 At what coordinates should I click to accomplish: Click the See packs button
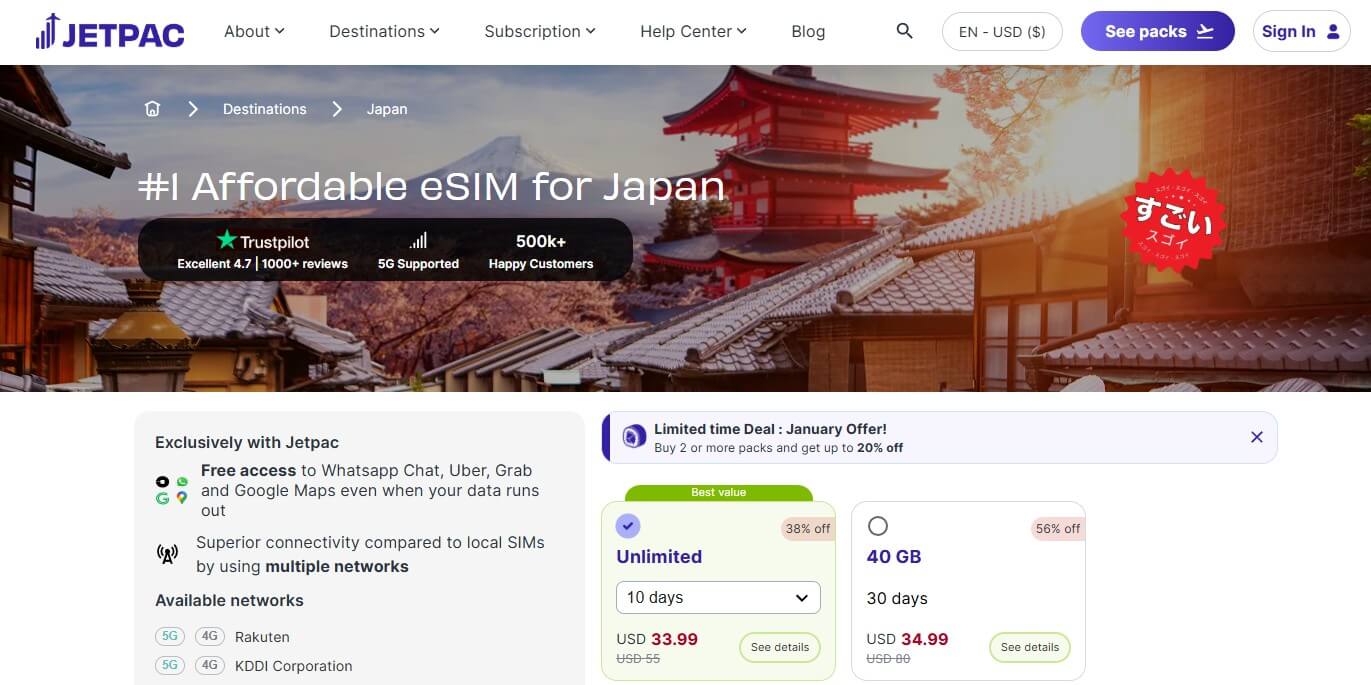[1157, 31]
